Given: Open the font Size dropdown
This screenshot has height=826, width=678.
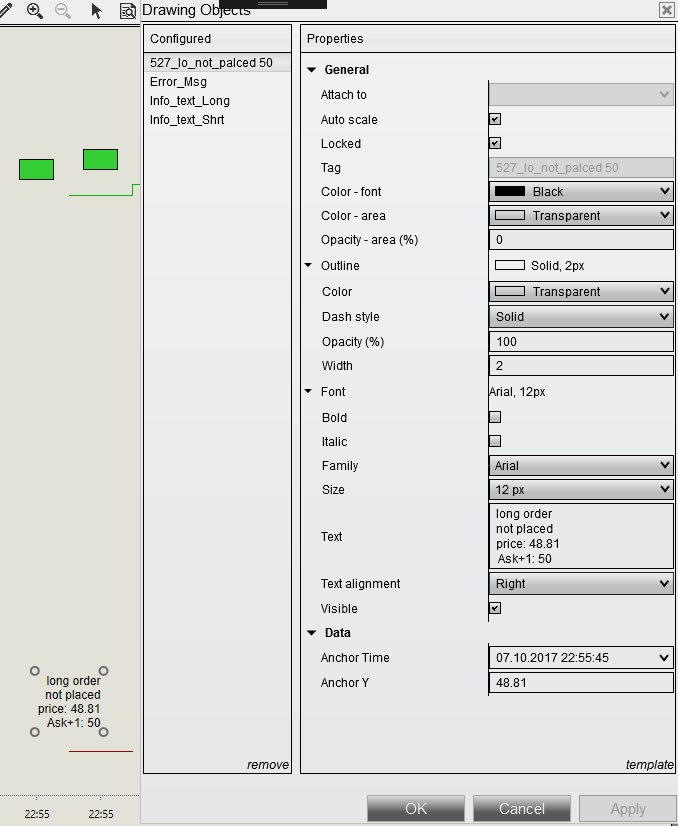Looking at the screenshot, I should [581, 489].
